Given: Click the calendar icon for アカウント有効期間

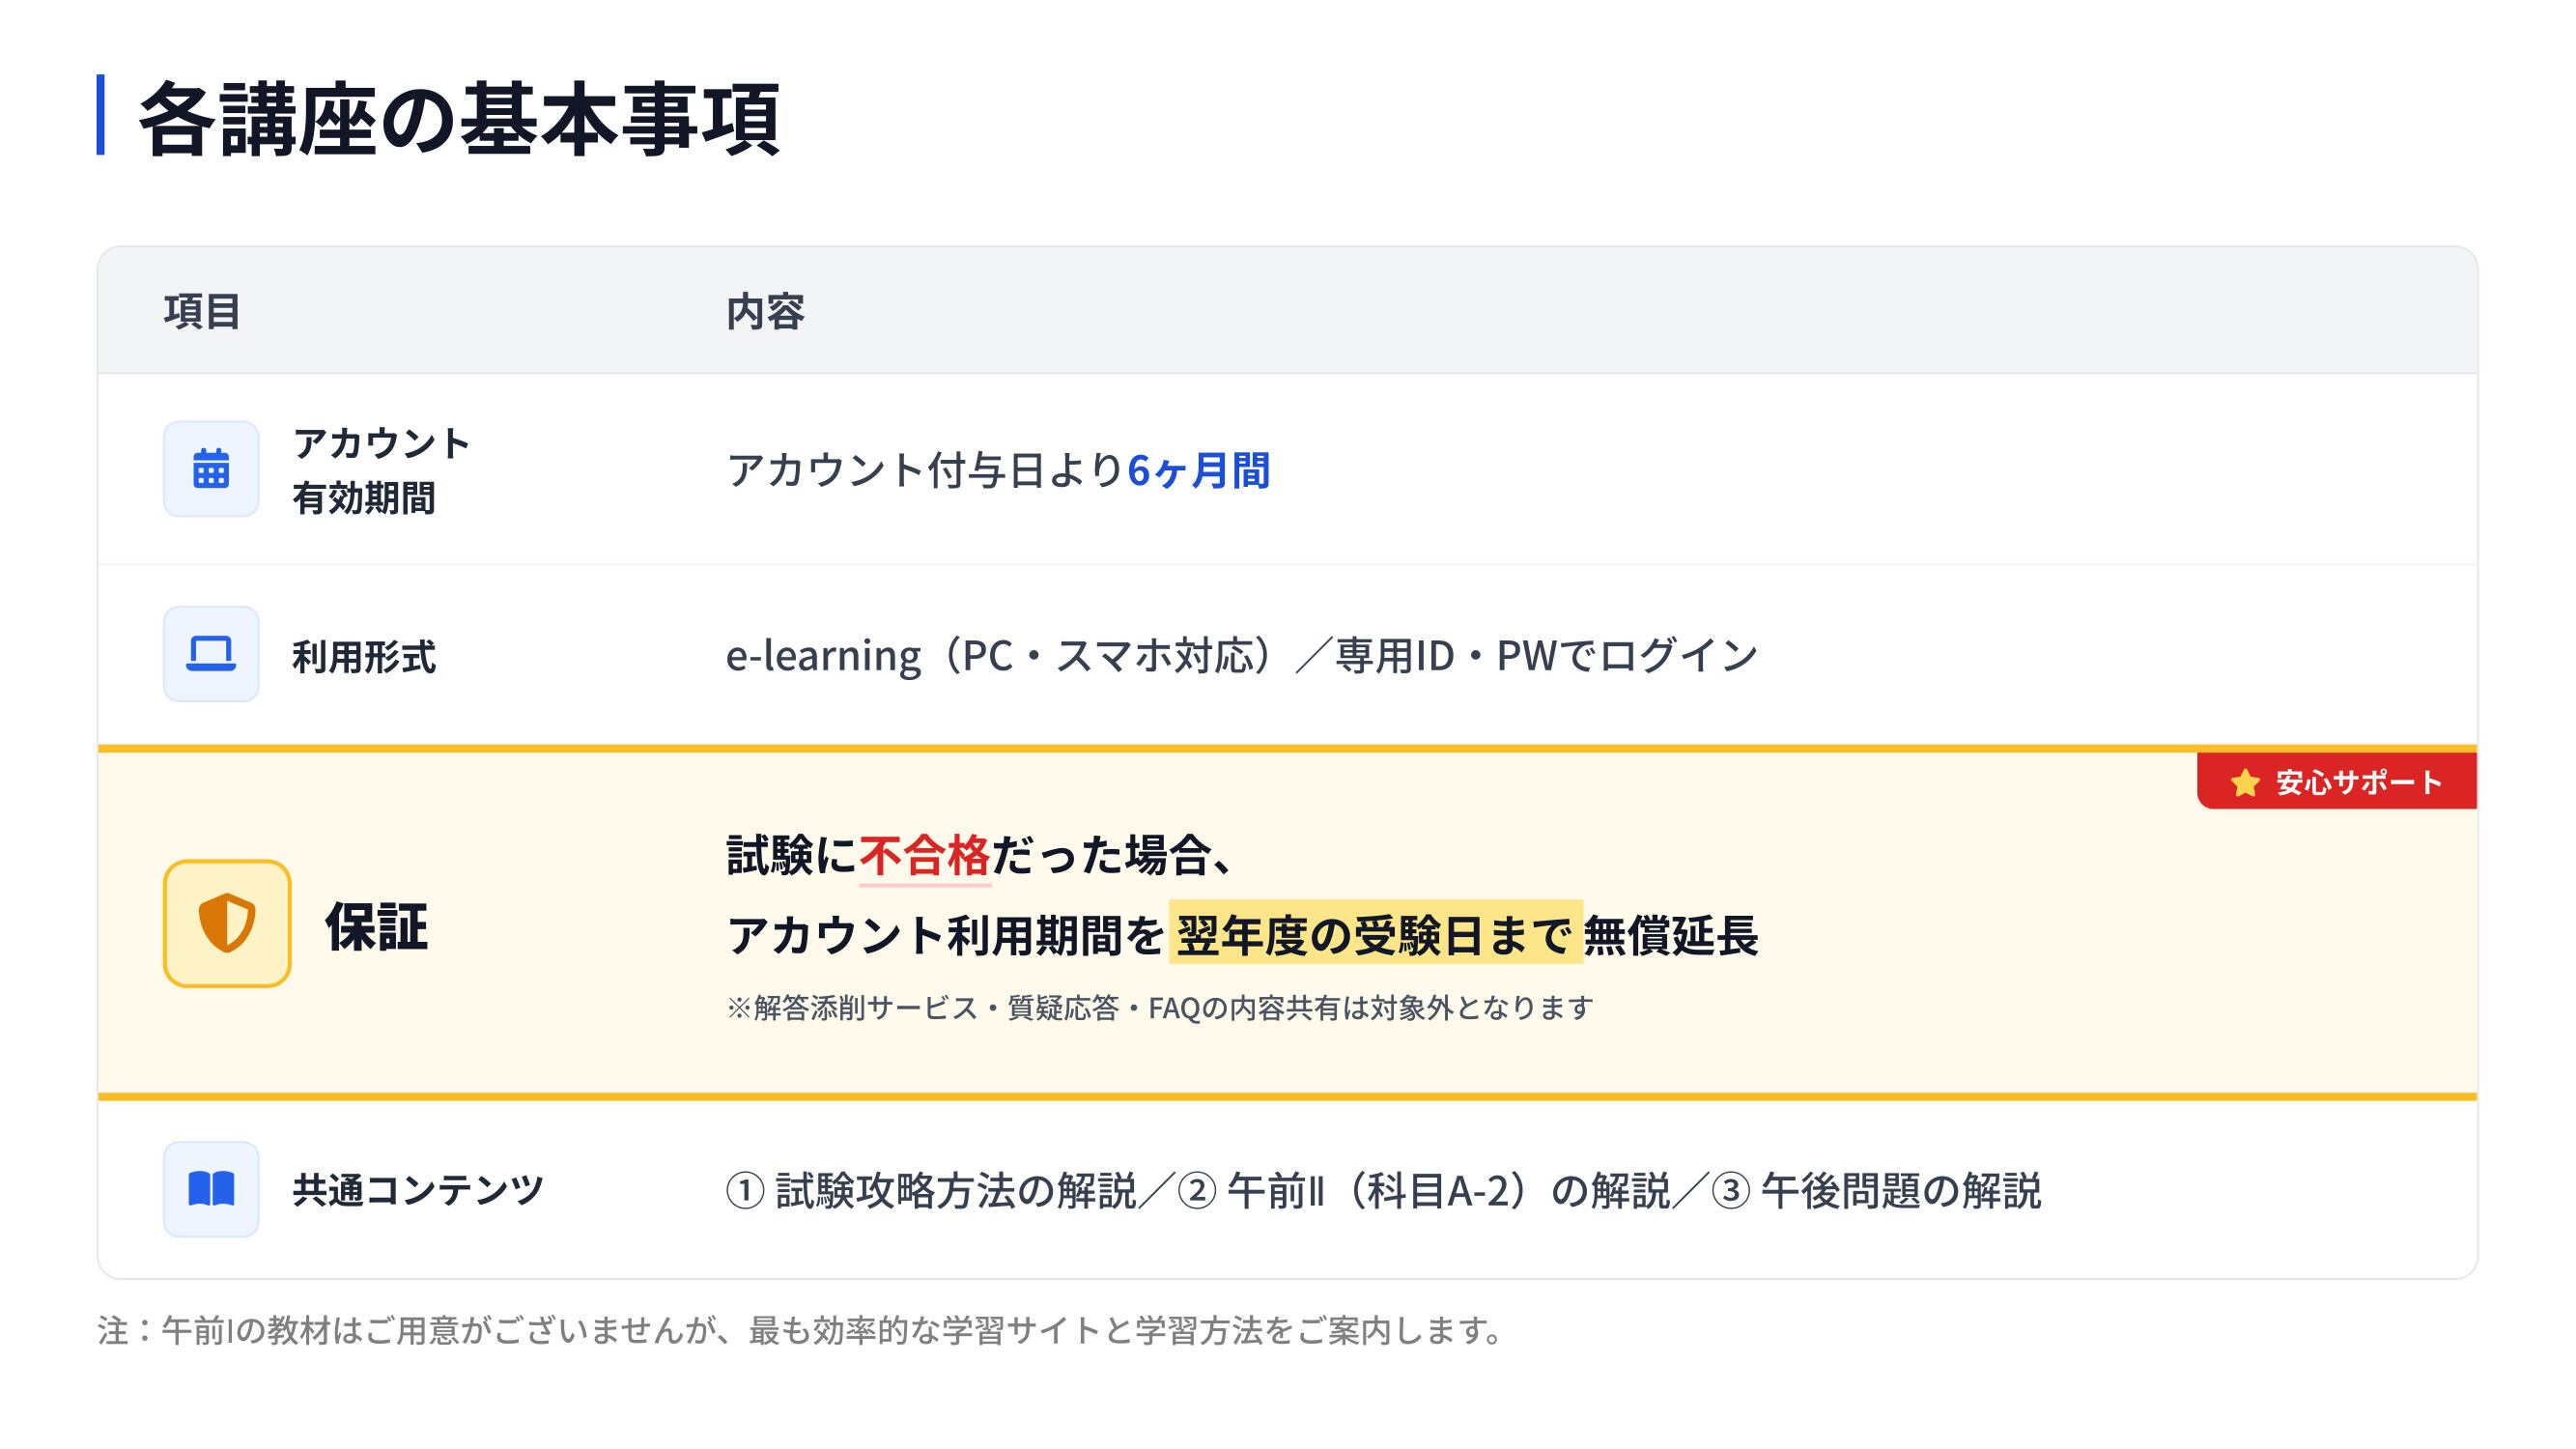Looking at the screenshot, I should point(211,469).
